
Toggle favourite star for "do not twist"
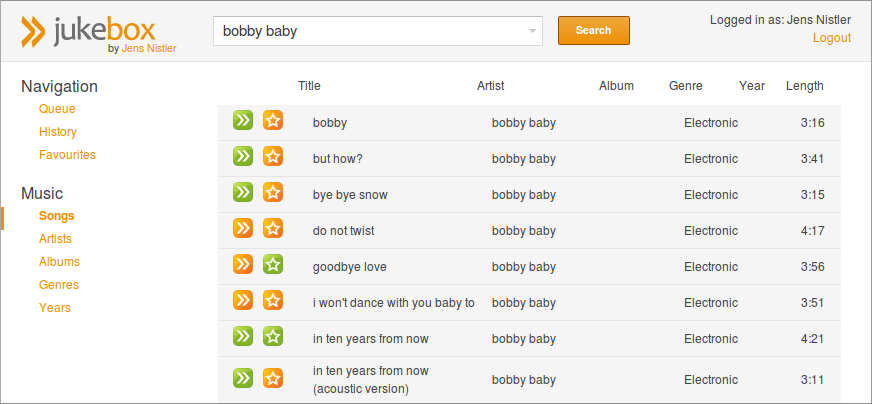(x=273, y=229)
